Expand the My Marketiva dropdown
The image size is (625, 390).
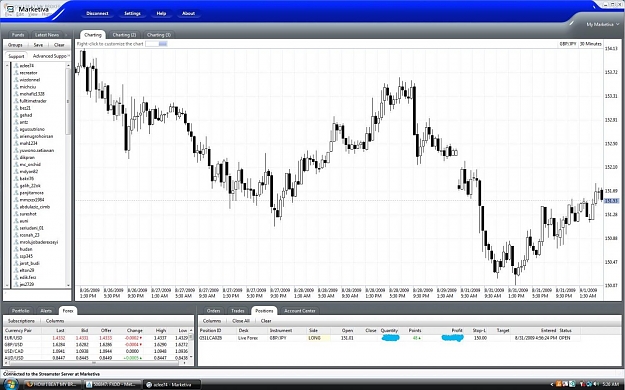[603, 25]
